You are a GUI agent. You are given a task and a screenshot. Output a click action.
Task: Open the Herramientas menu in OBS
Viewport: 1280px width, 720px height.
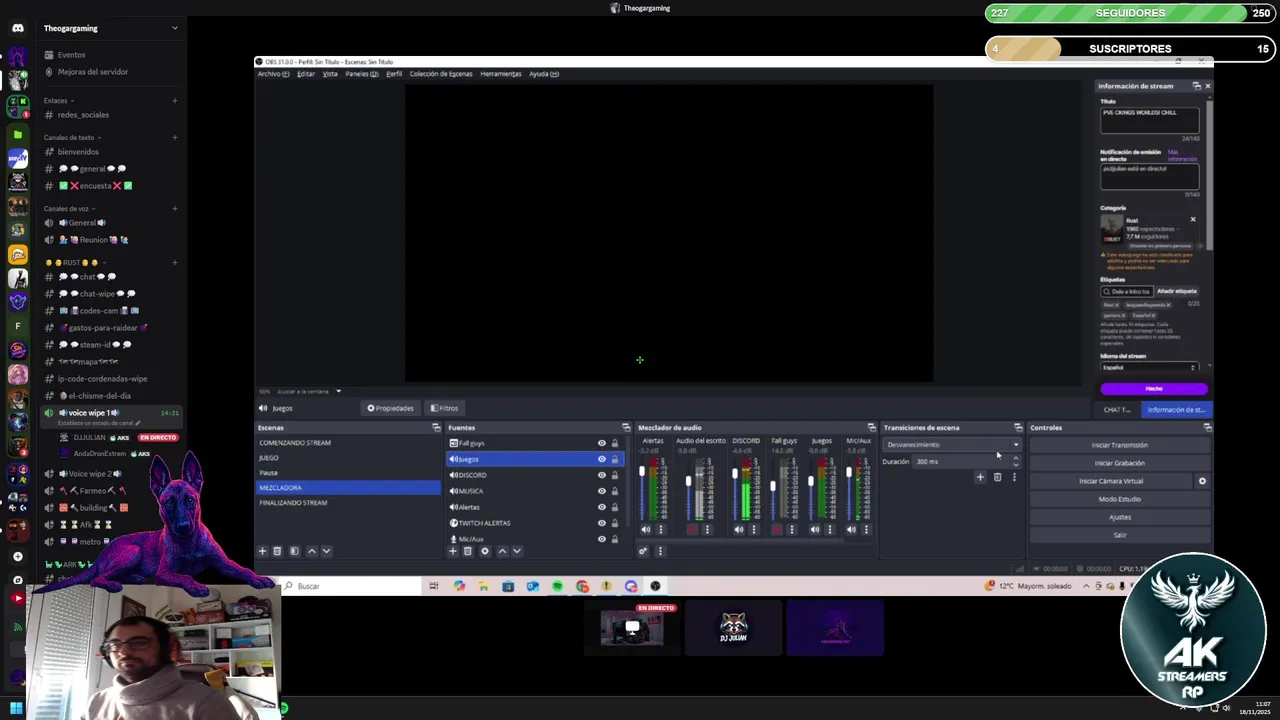[501, 74]
